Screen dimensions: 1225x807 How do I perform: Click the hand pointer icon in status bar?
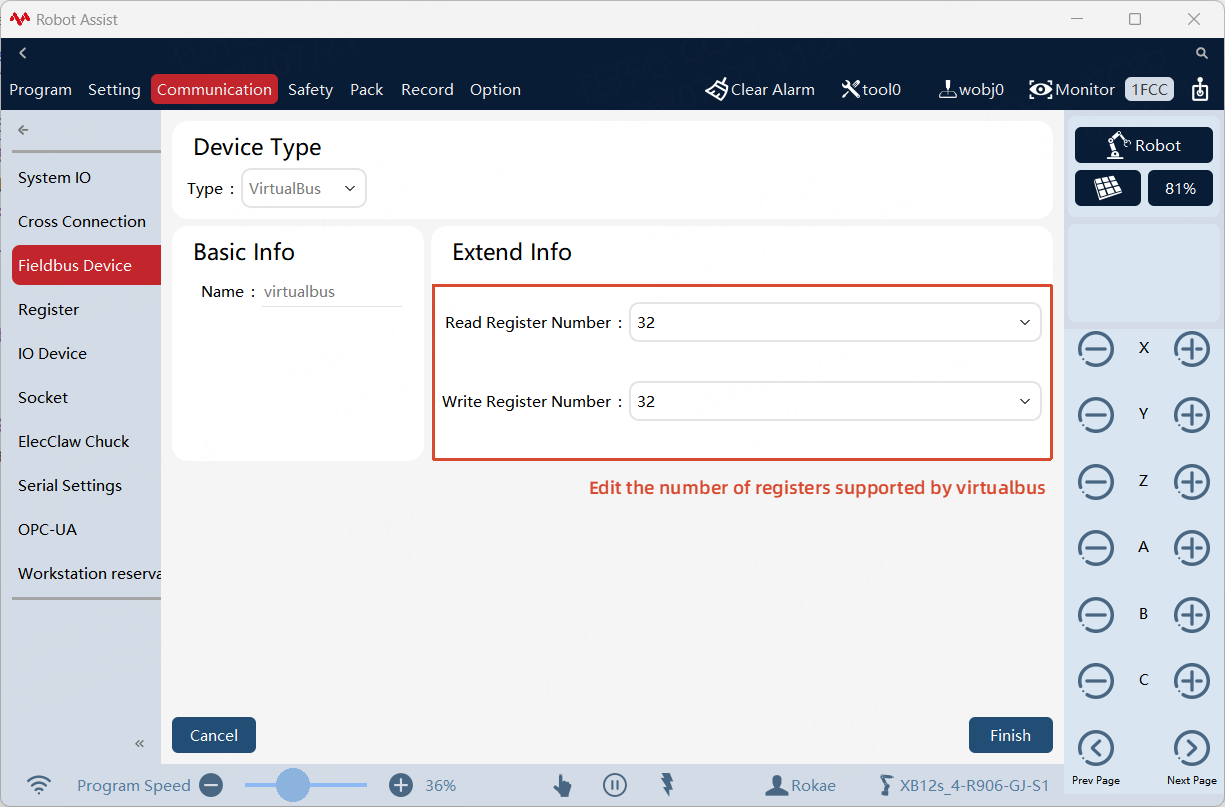click(x=562, y=785)
